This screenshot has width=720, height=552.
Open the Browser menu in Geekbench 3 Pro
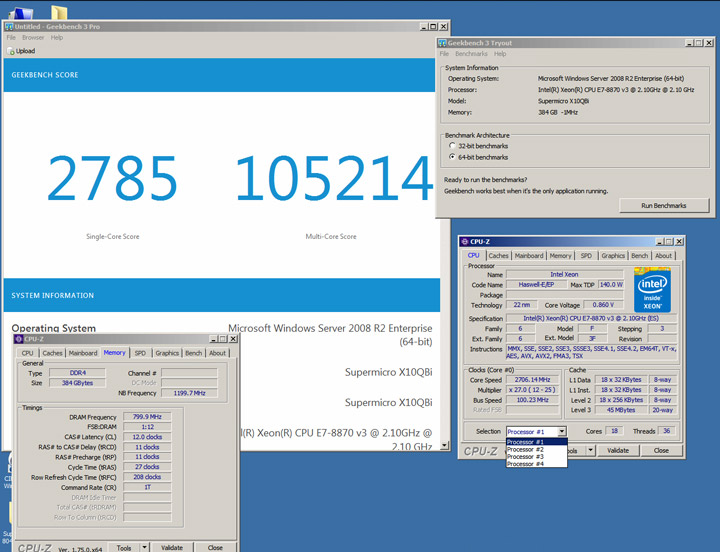pos(33,38)
